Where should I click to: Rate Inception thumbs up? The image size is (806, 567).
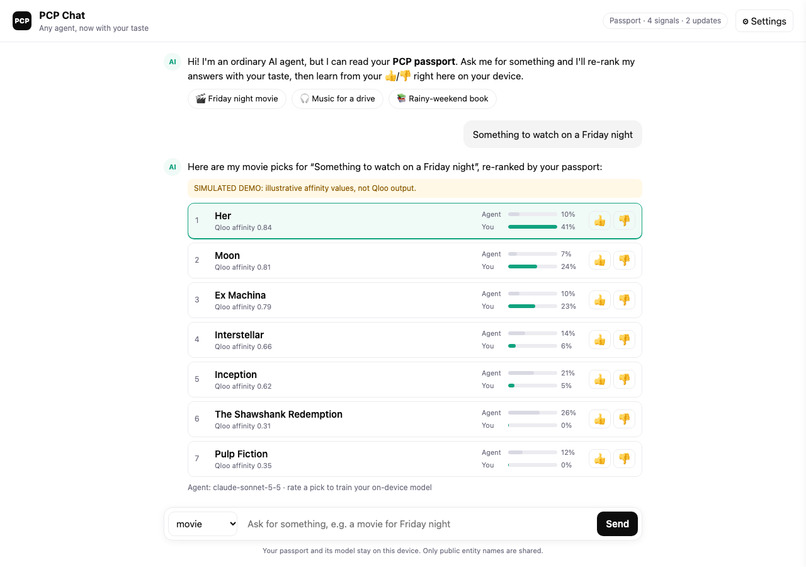[x=599, y=379]
